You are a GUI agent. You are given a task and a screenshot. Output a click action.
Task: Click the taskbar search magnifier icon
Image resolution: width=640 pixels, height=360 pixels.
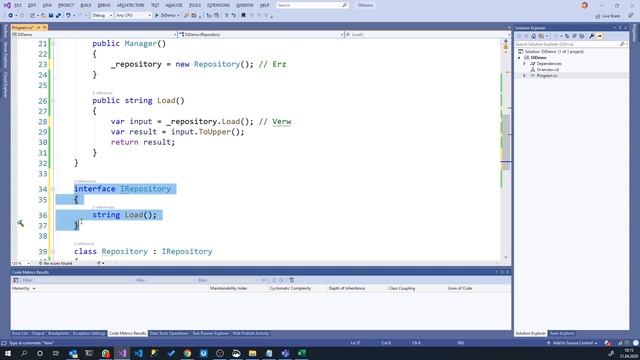point(24,353)
